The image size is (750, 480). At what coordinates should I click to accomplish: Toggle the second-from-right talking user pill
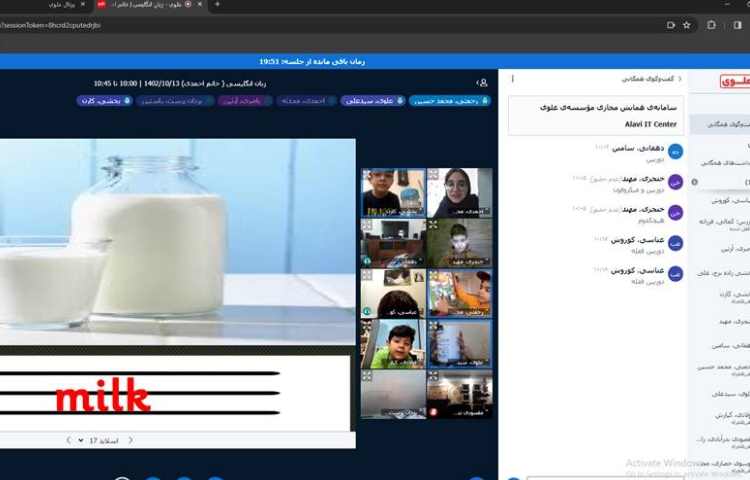[373, 100]
